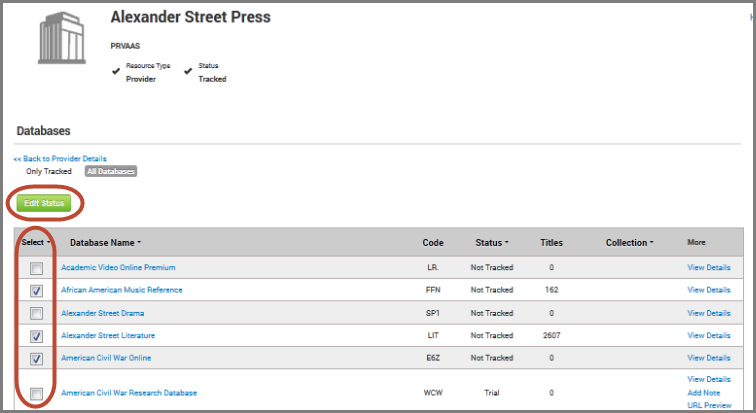The width and height of the screenshot is (756, 413).
Task: Click the PRVAAS provider code
Action: [x=125, y=46]
